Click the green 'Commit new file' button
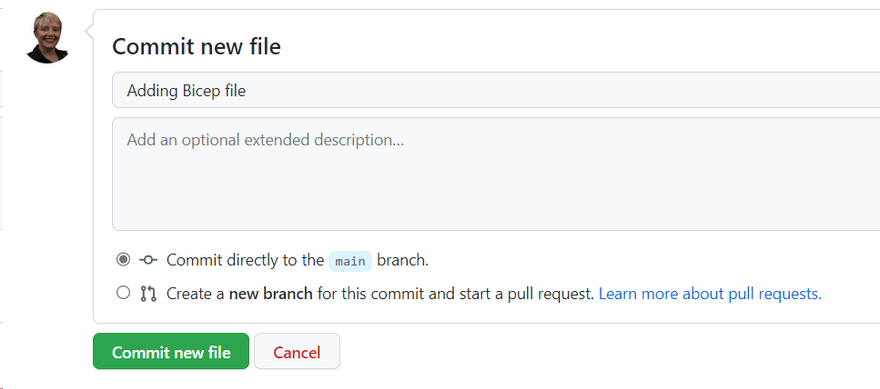Viewport: 880px width, 389px height. (x=171, y=351)
